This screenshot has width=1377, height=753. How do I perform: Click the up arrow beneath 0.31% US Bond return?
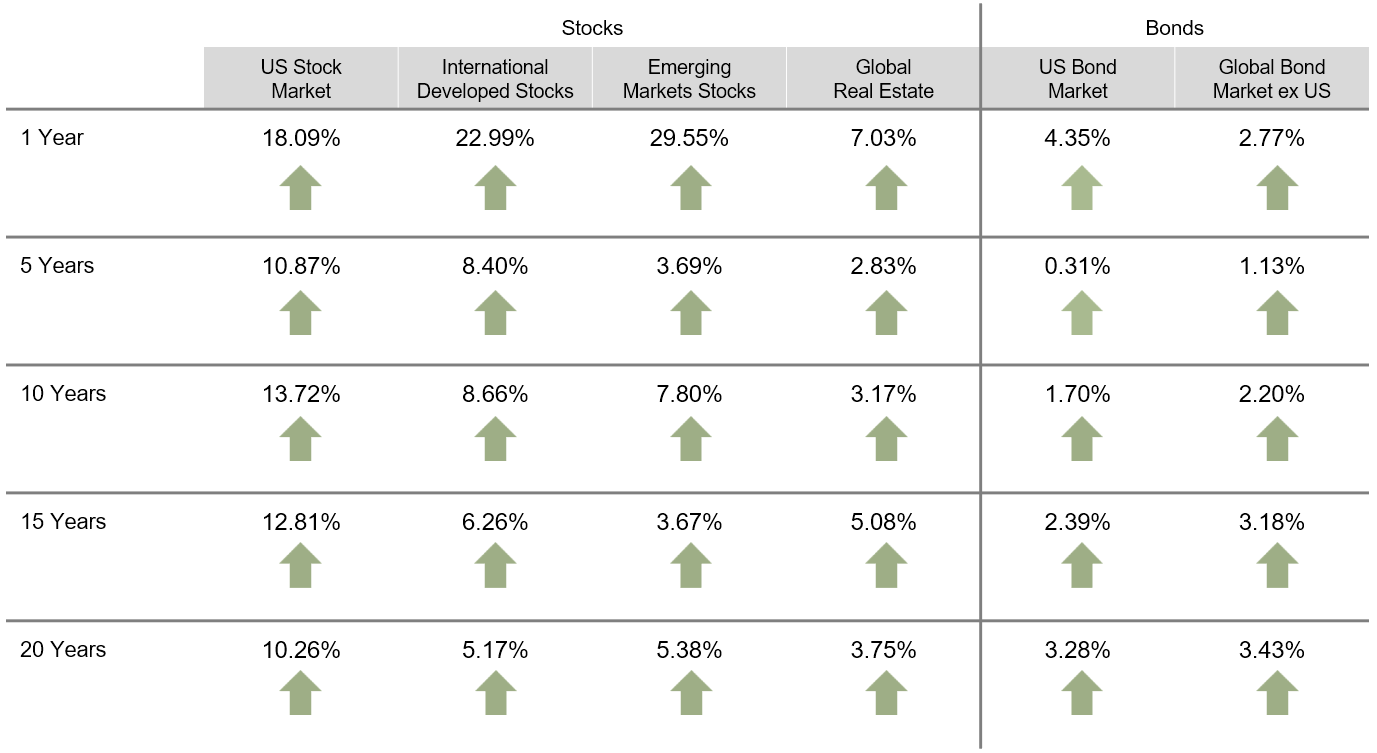point(1081,314)
